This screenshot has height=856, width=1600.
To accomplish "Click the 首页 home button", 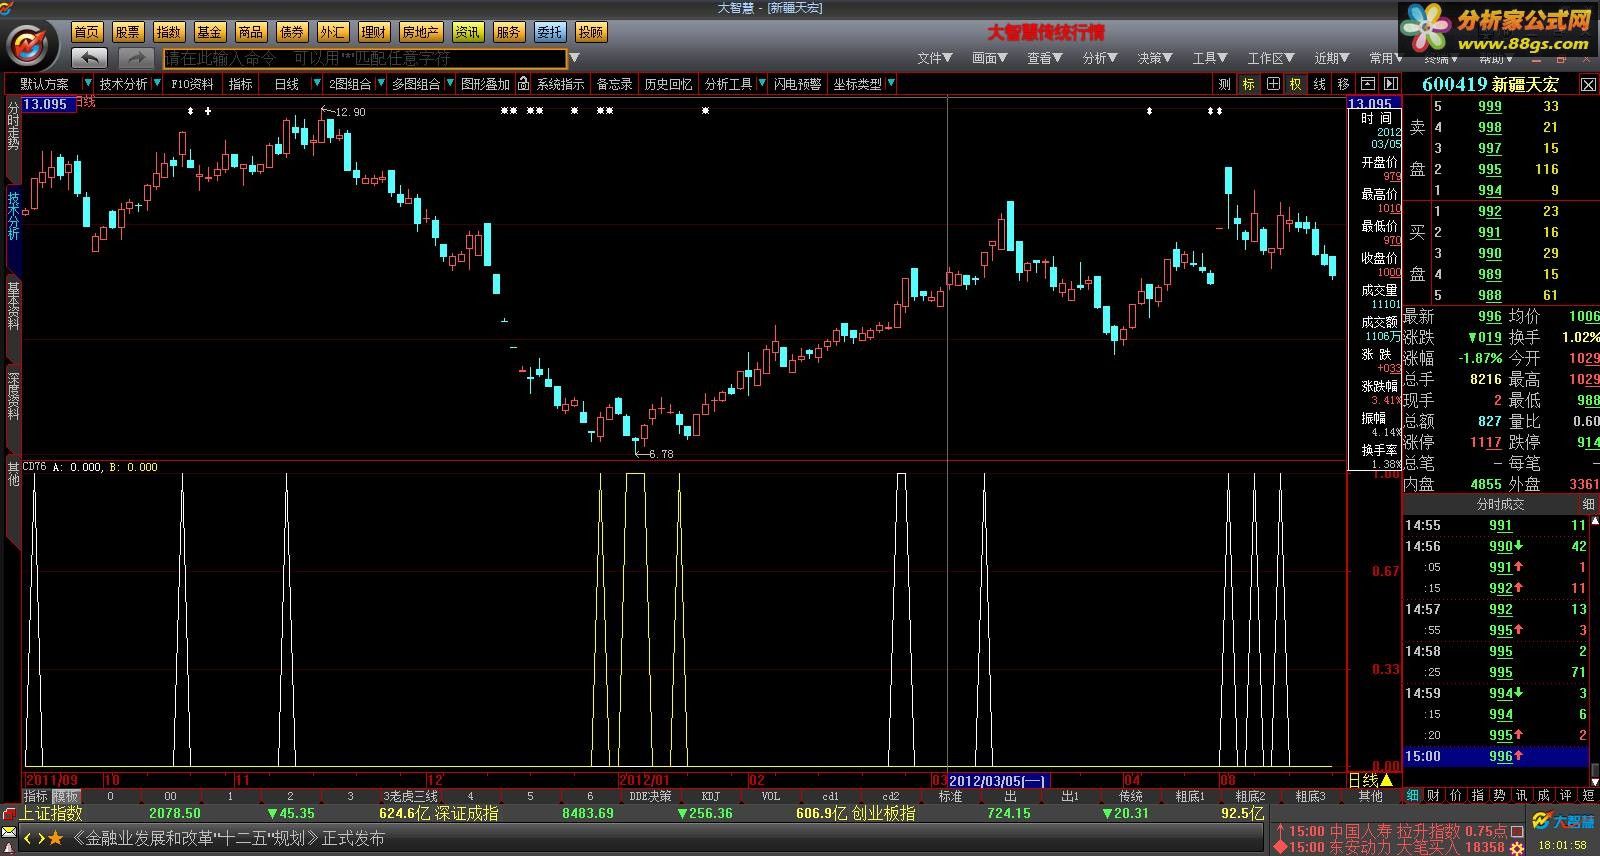I will point(87,32).
